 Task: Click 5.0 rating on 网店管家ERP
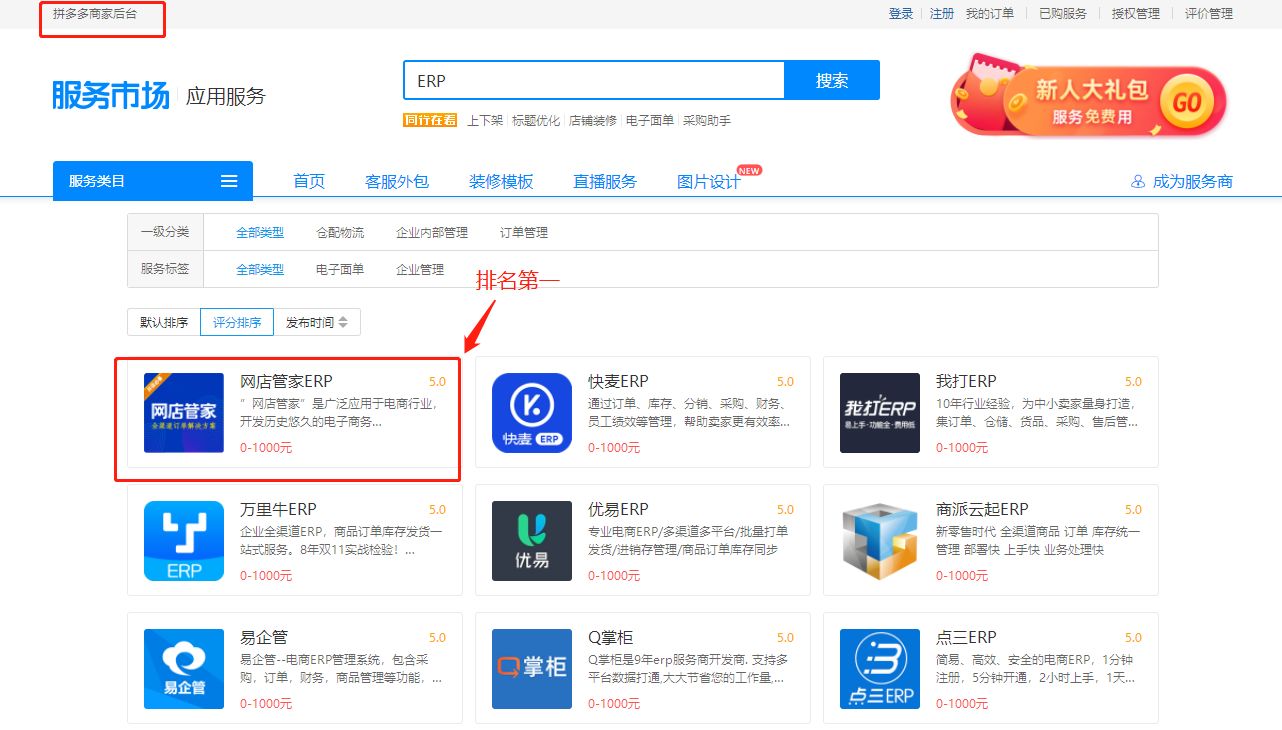pos(437,382)
